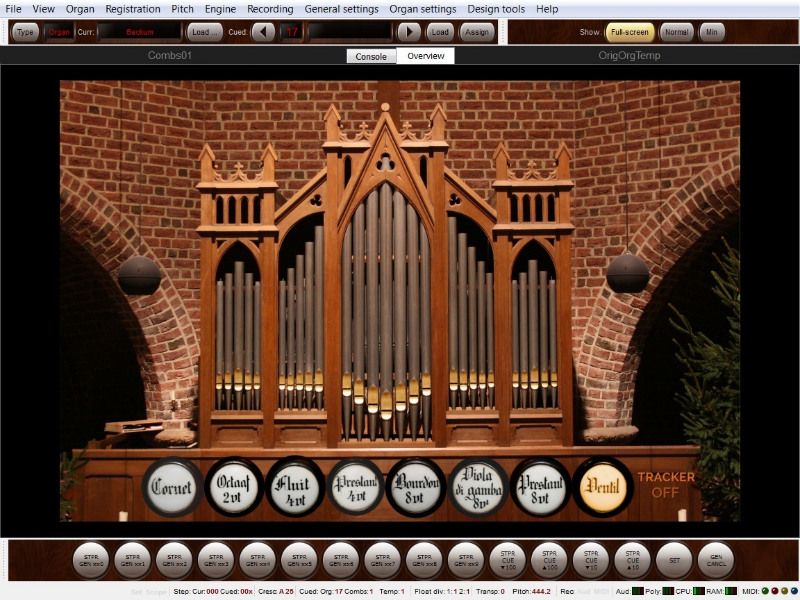Screen dimensions: 800x600
Task: Open the Type selector in toolbar
Action: [26, 32]
